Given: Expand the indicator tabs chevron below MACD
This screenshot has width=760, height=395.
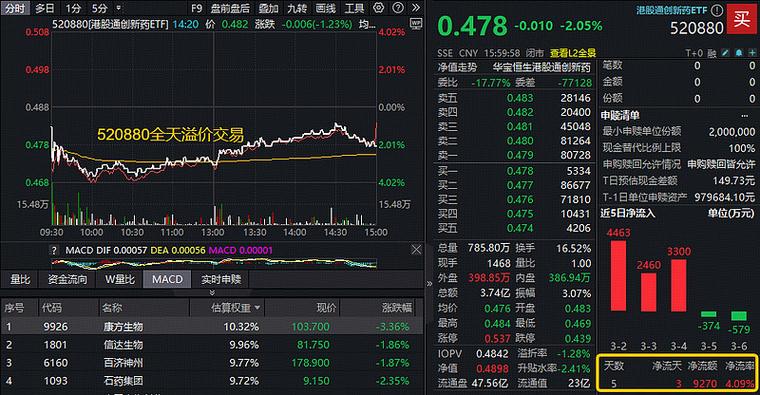Looking at the screenshot, I should 212,292.
